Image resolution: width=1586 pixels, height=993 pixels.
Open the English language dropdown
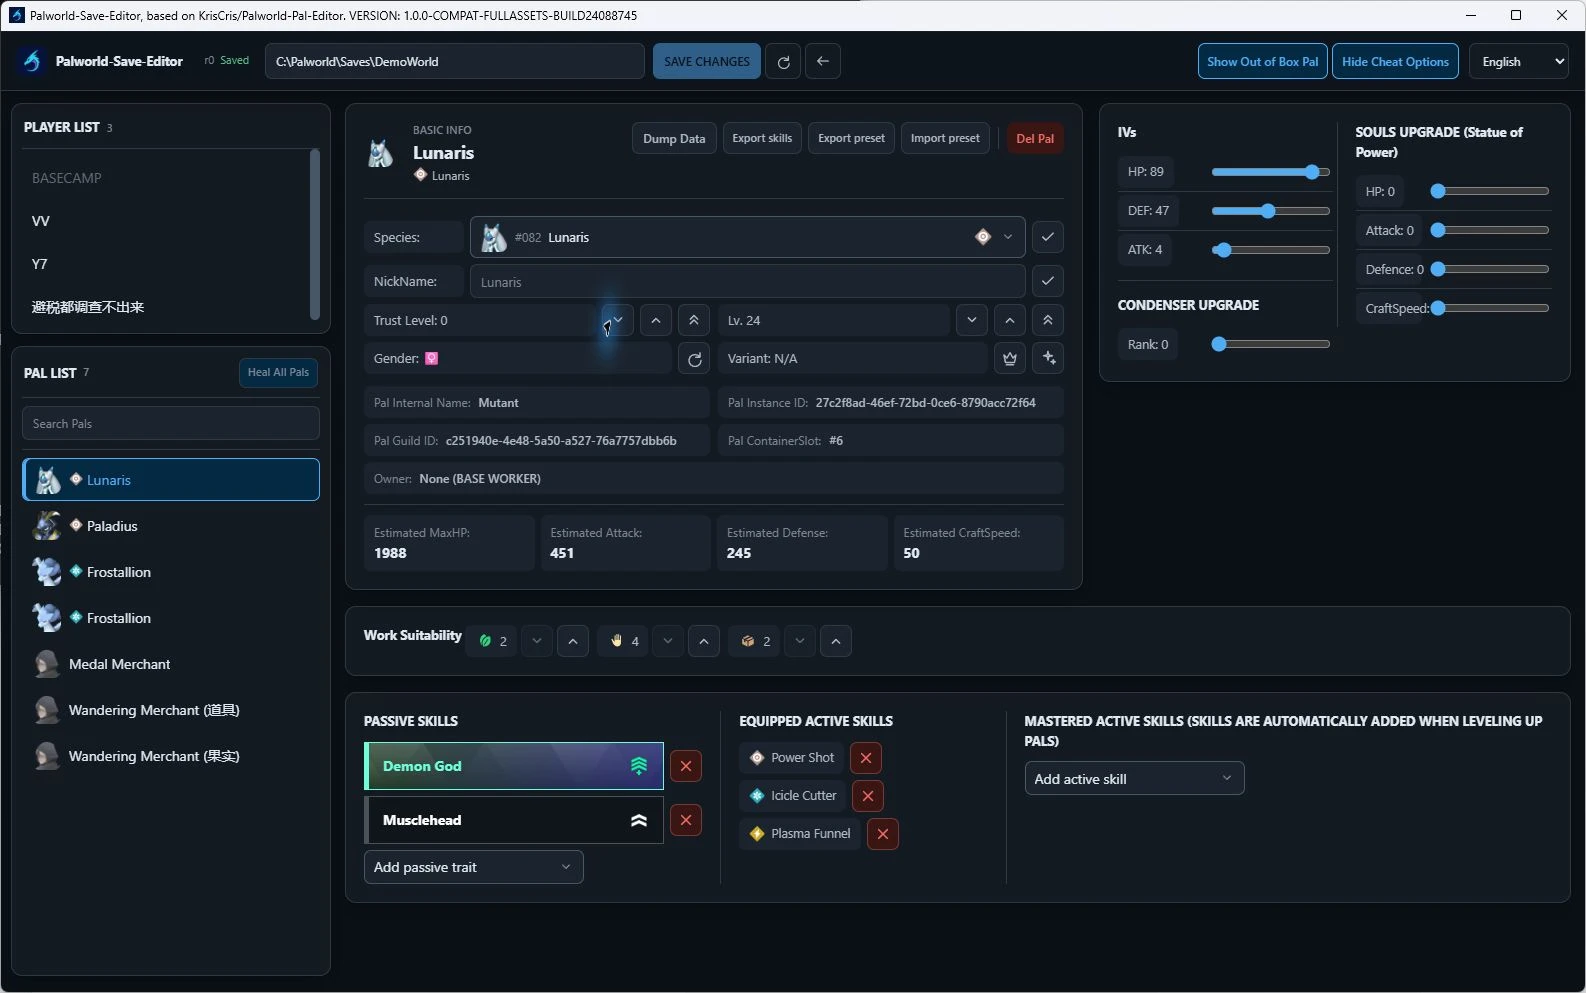click(x=1519, y=61)
